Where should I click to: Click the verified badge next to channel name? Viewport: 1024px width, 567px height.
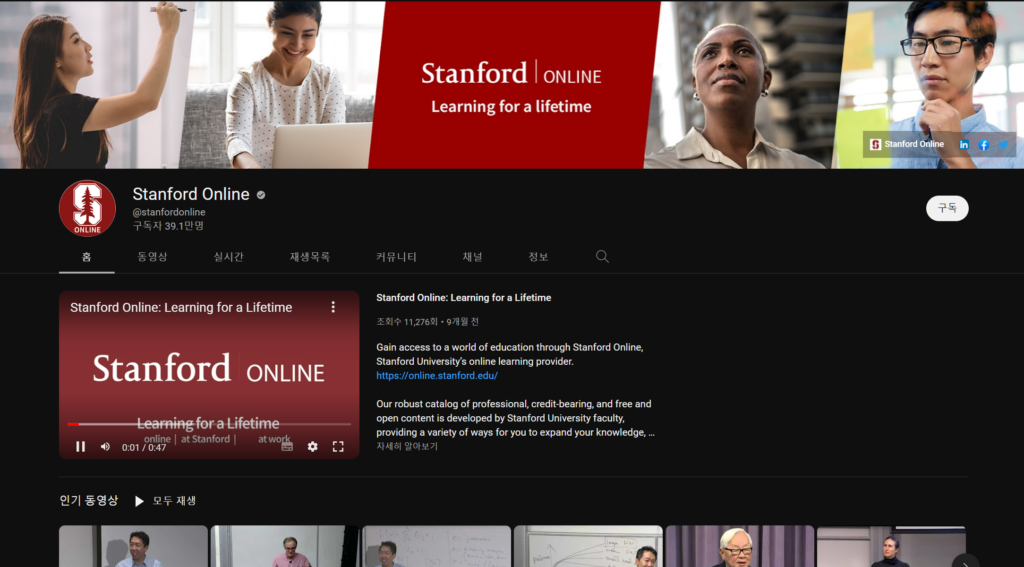pyautogui.click(x=261, y=195)
